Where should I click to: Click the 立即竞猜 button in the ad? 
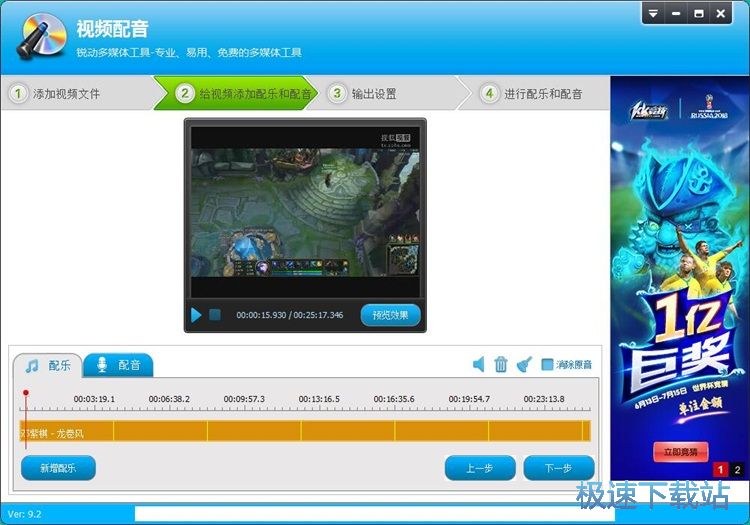click(681, 452)
